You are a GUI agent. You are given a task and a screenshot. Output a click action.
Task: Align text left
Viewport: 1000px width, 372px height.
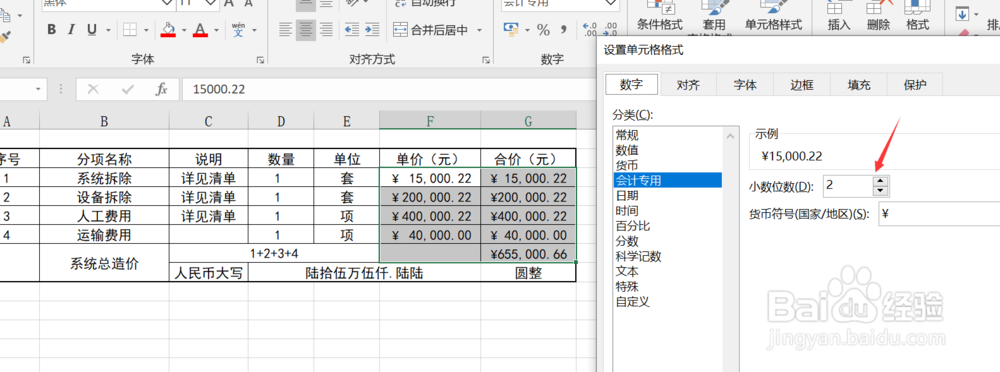(x=286, y=29)
